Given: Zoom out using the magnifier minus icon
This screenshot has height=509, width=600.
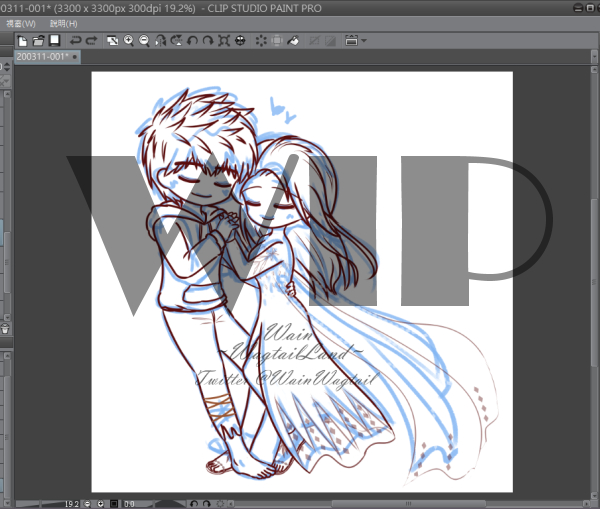Looking at the screenshot, I should point(144,41).
